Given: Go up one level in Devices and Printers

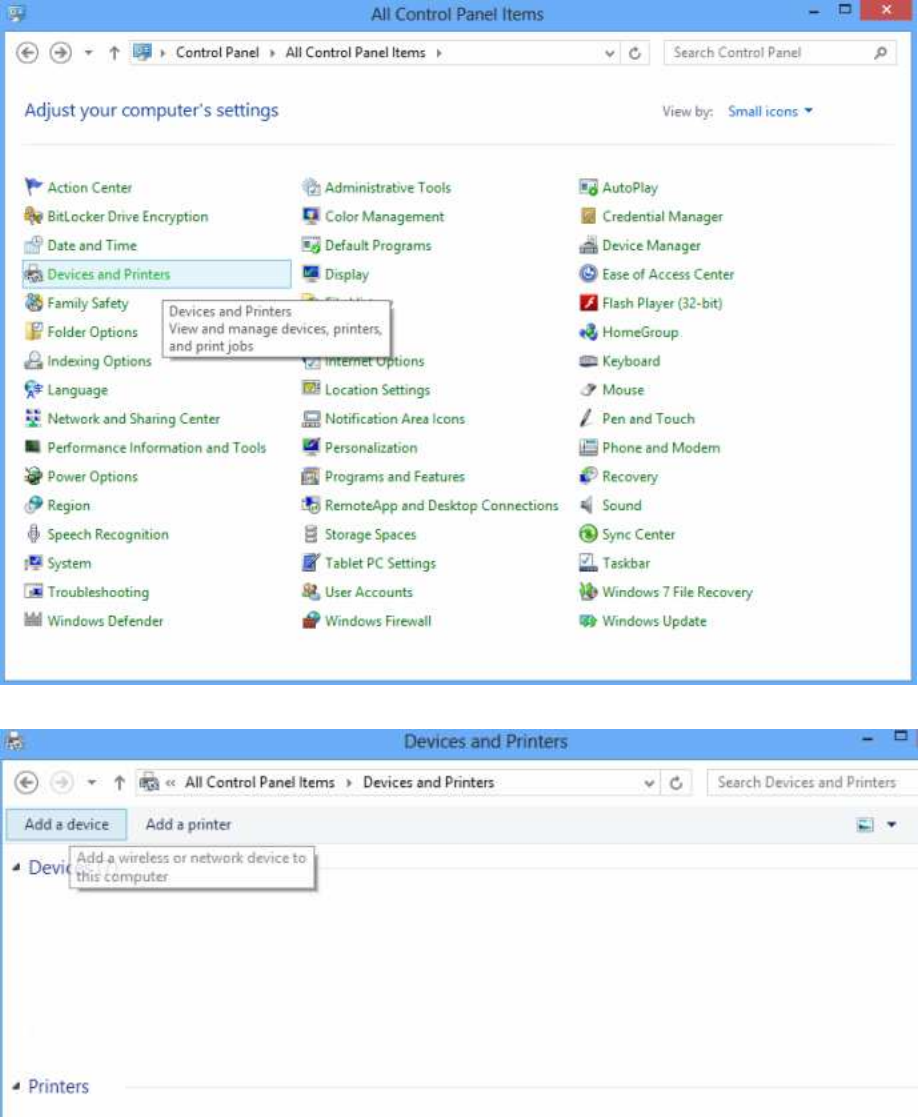Looking at the screenshot, I should 119,782.
